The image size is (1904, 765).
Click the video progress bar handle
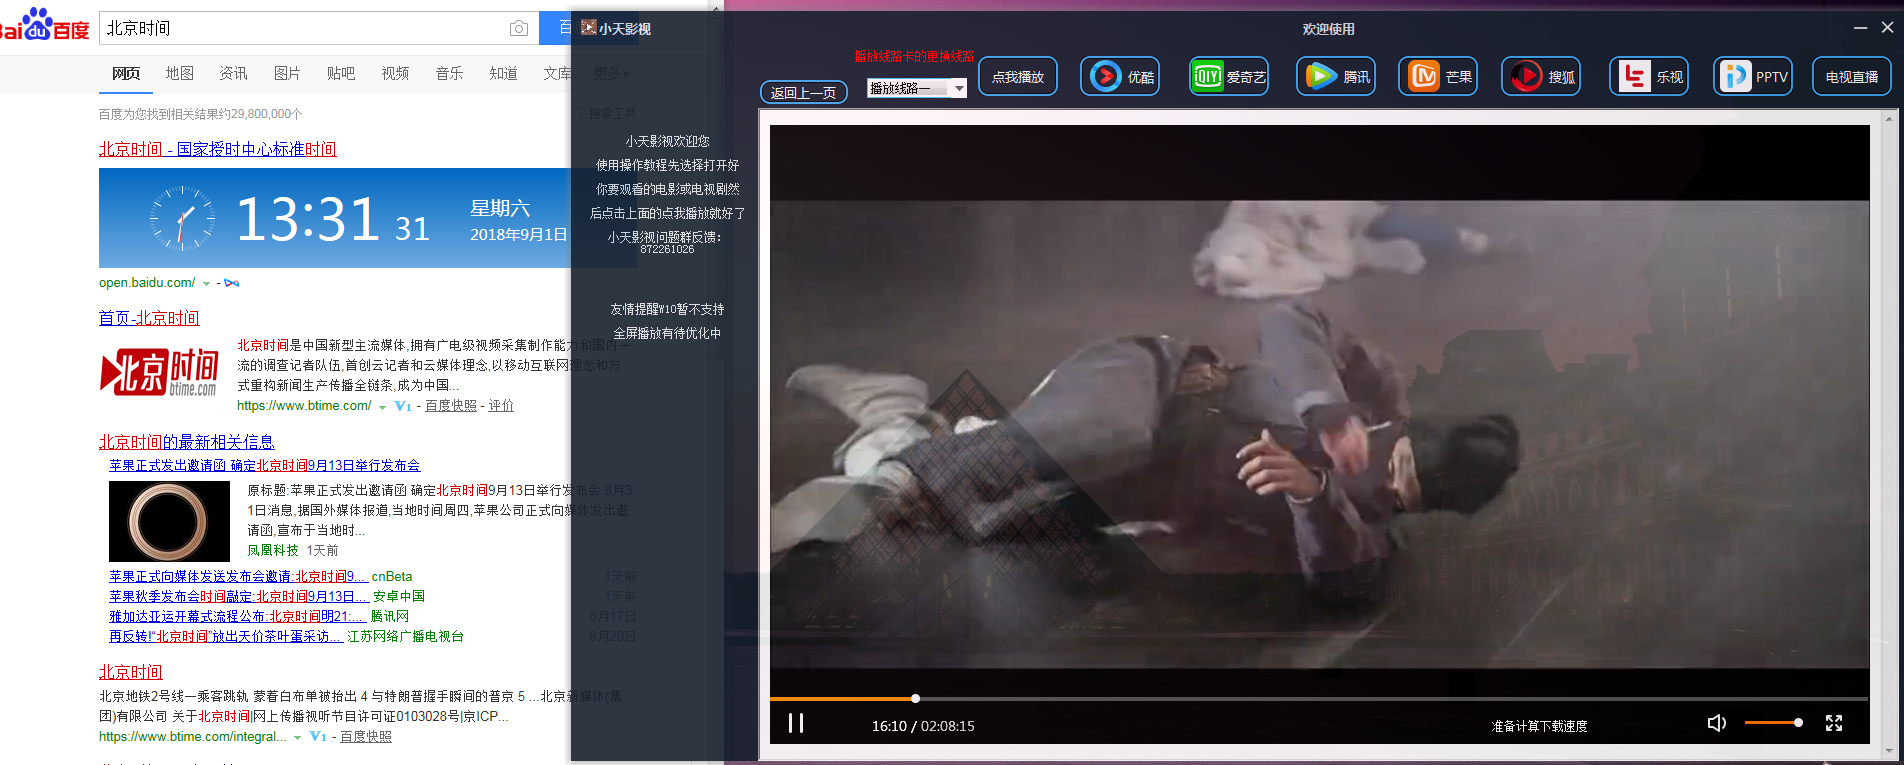[x=915, y=698]
